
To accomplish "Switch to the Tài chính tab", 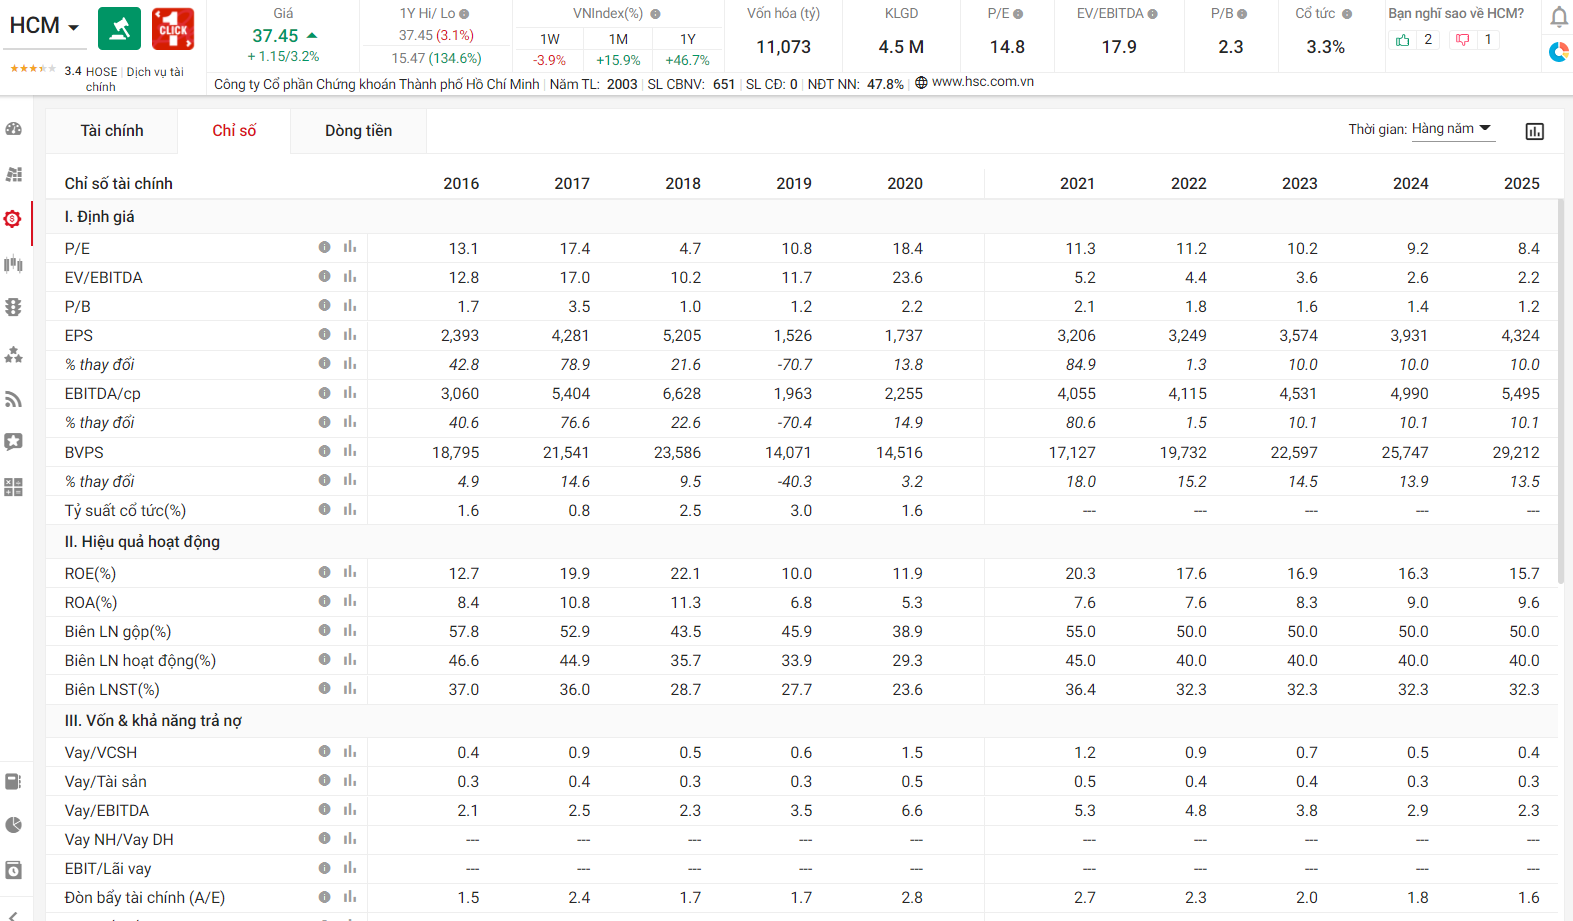I will [x=112, y=131].
